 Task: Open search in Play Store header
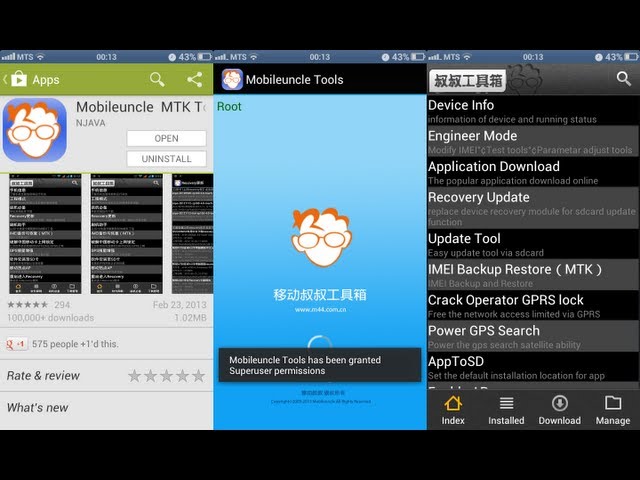point(157,79)
